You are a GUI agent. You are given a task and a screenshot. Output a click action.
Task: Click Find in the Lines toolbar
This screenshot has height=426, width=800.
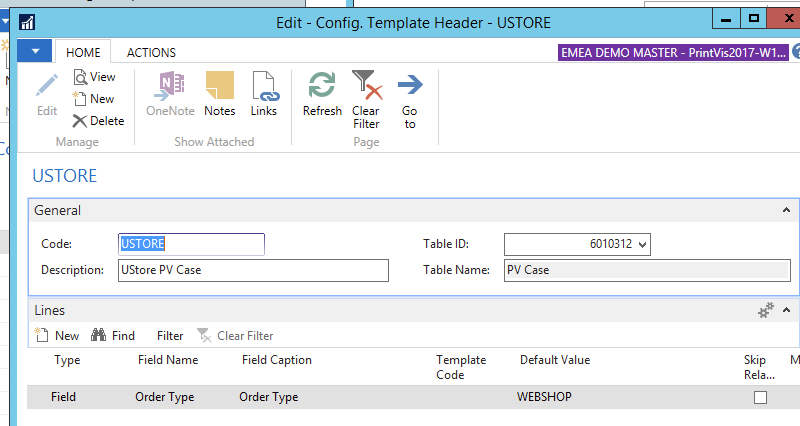click(113, 336)
